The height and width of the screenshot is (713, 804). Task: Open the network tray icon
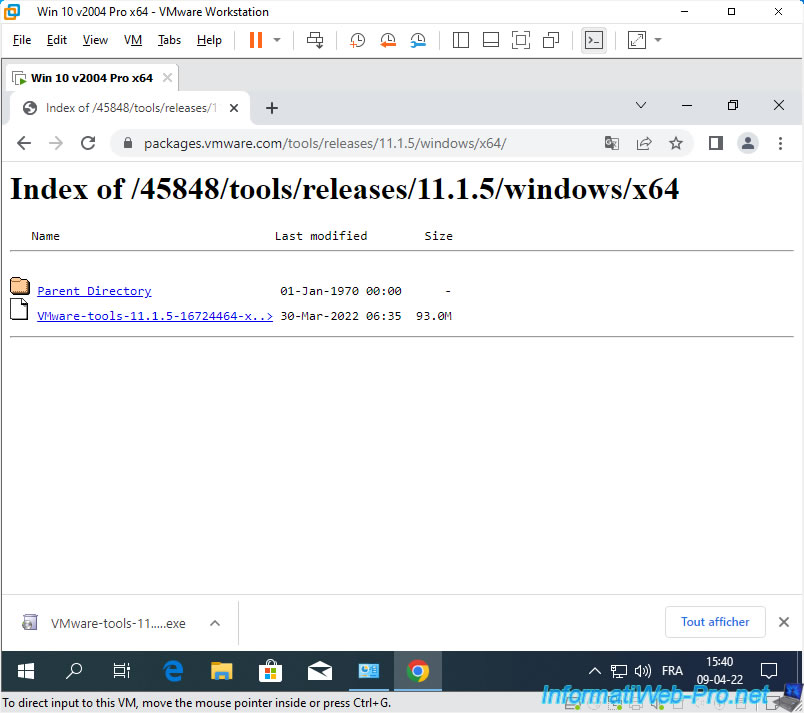618,670
